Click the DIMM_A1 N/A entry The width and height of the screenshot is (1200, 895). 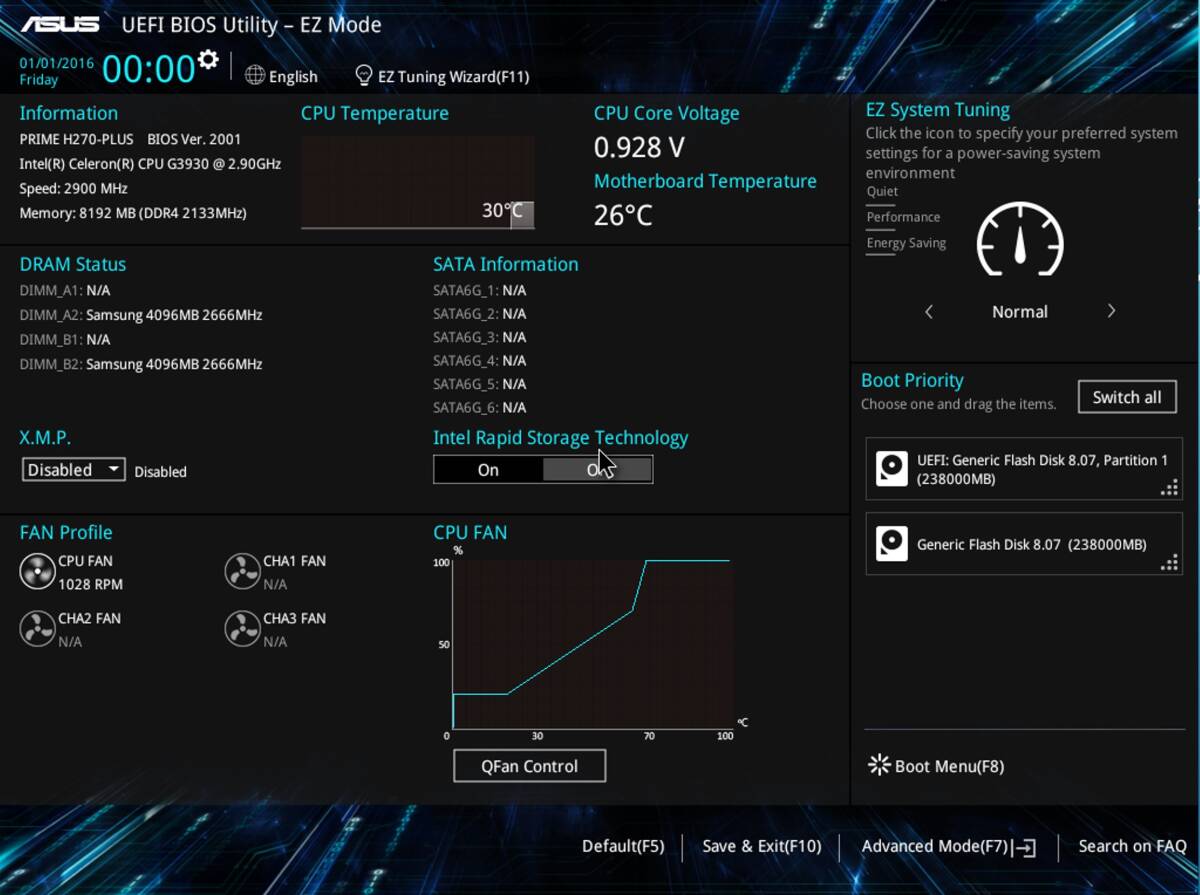(65, 290)
